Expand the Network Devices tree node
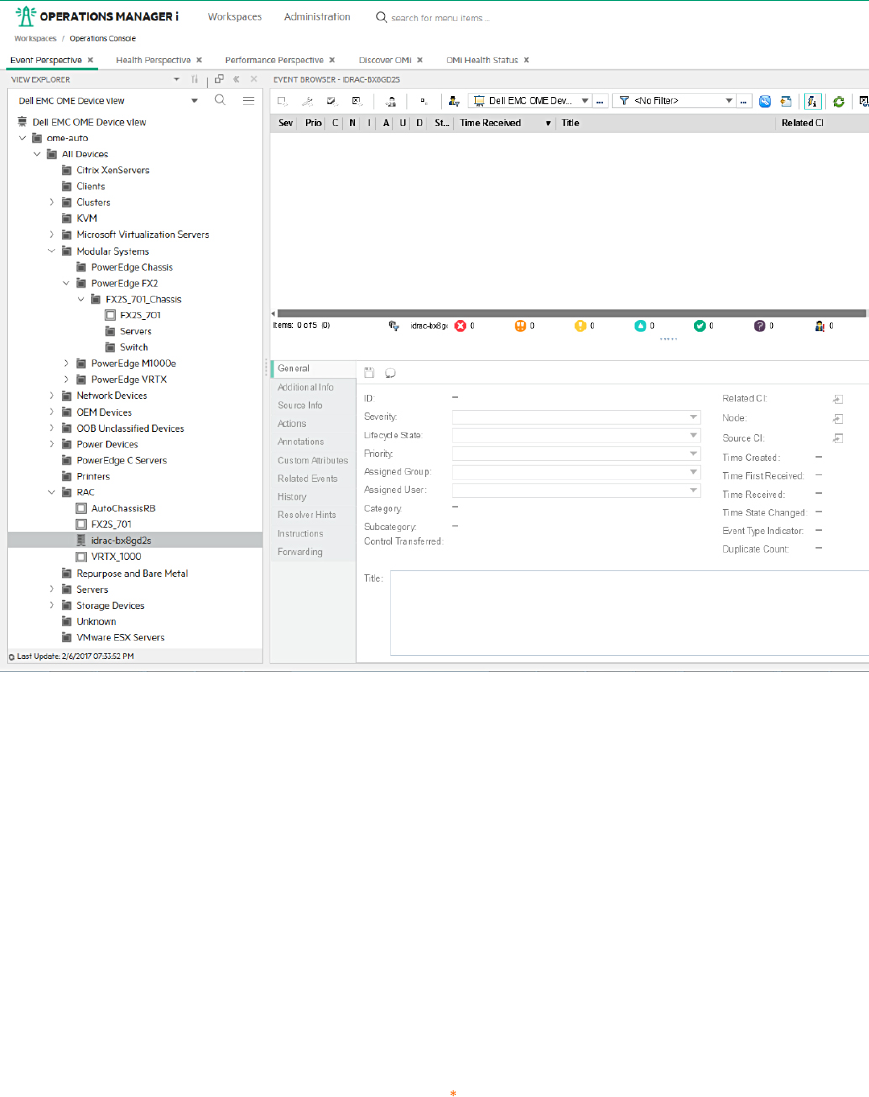Viewport: 869px width, 1097px height. click(51, 396)
